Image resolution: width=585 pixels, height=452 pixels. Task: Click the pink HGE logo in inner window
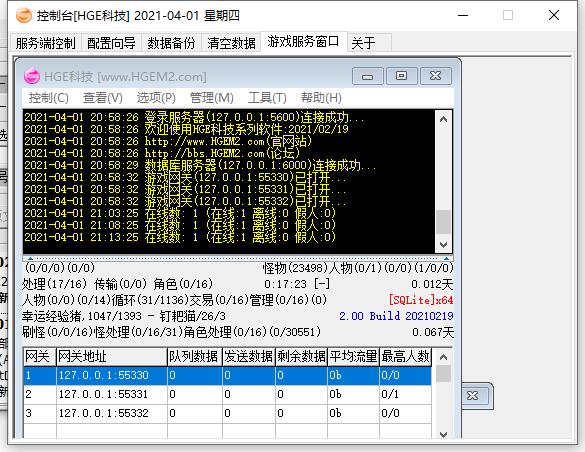coord(31,76)
